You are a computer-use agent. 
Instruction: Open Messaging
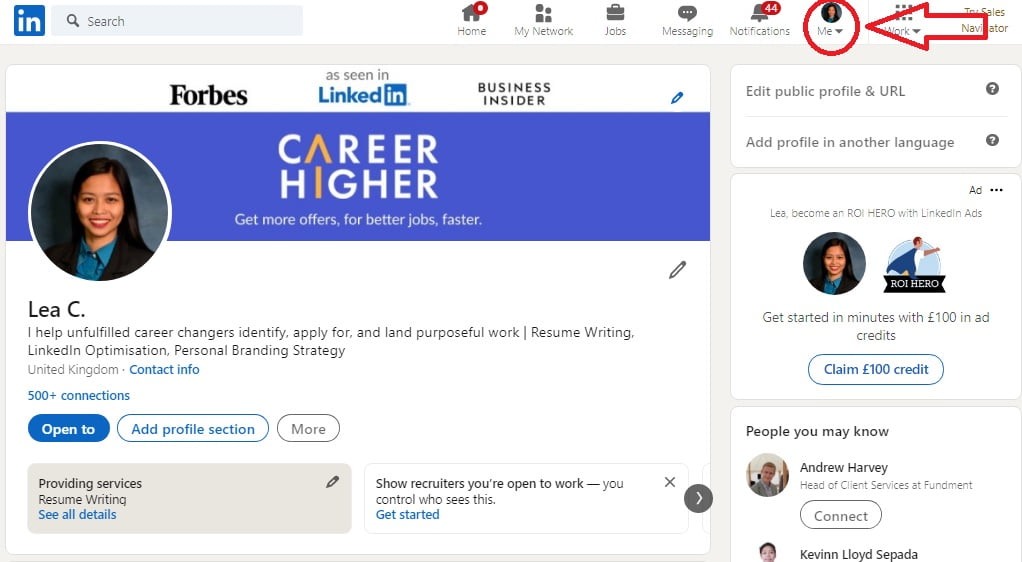[687, 20]
